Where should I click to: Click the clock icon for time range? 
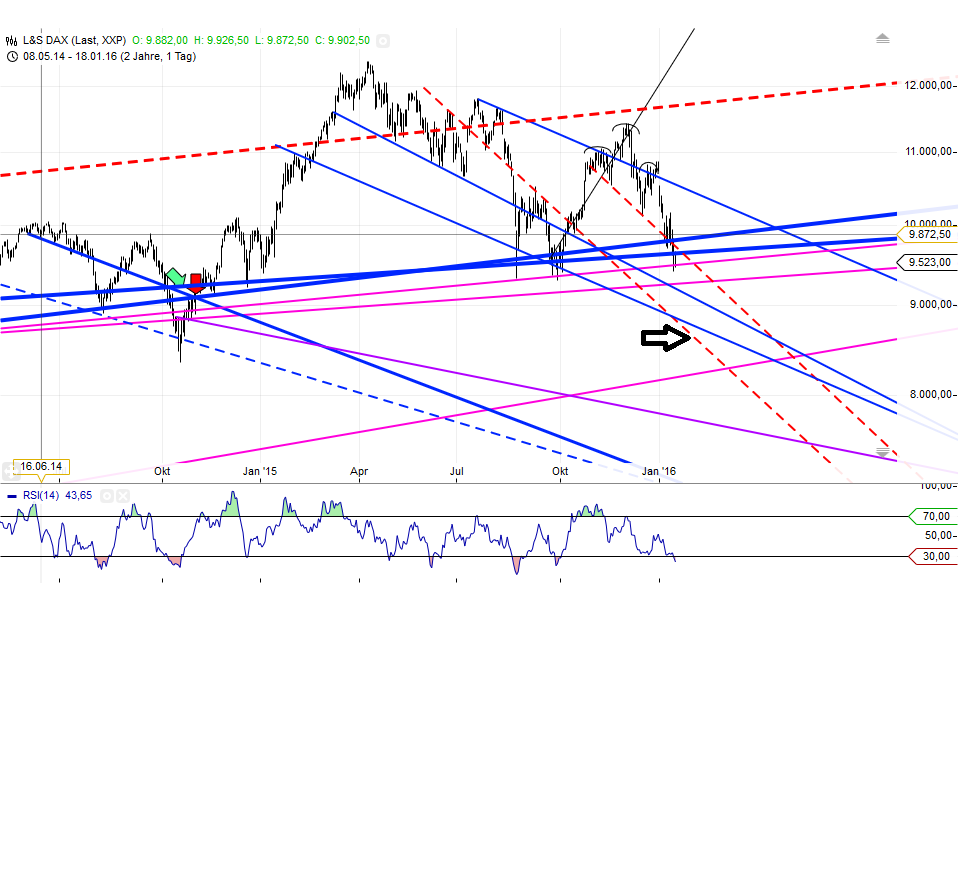click(12, 57)
